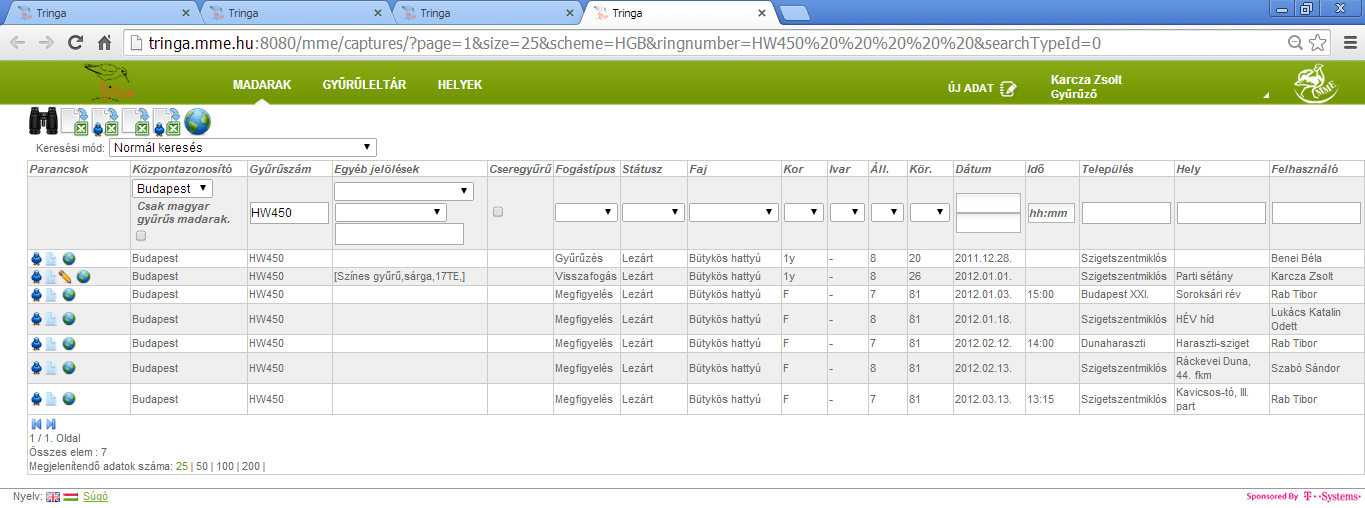Open the Ivar filter dropdown

click(847, 212)
